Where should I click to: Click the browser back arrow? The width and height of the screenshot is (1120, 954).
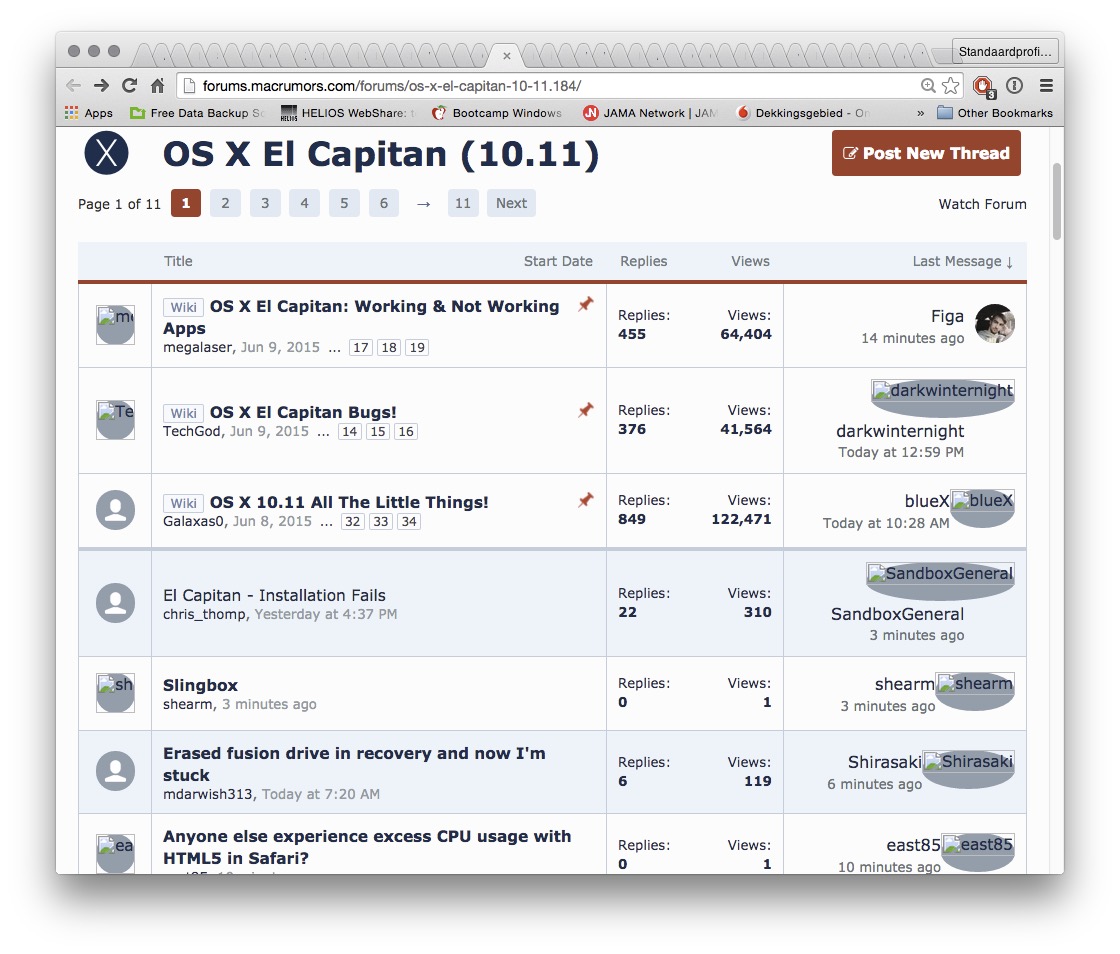click(73, 86)
